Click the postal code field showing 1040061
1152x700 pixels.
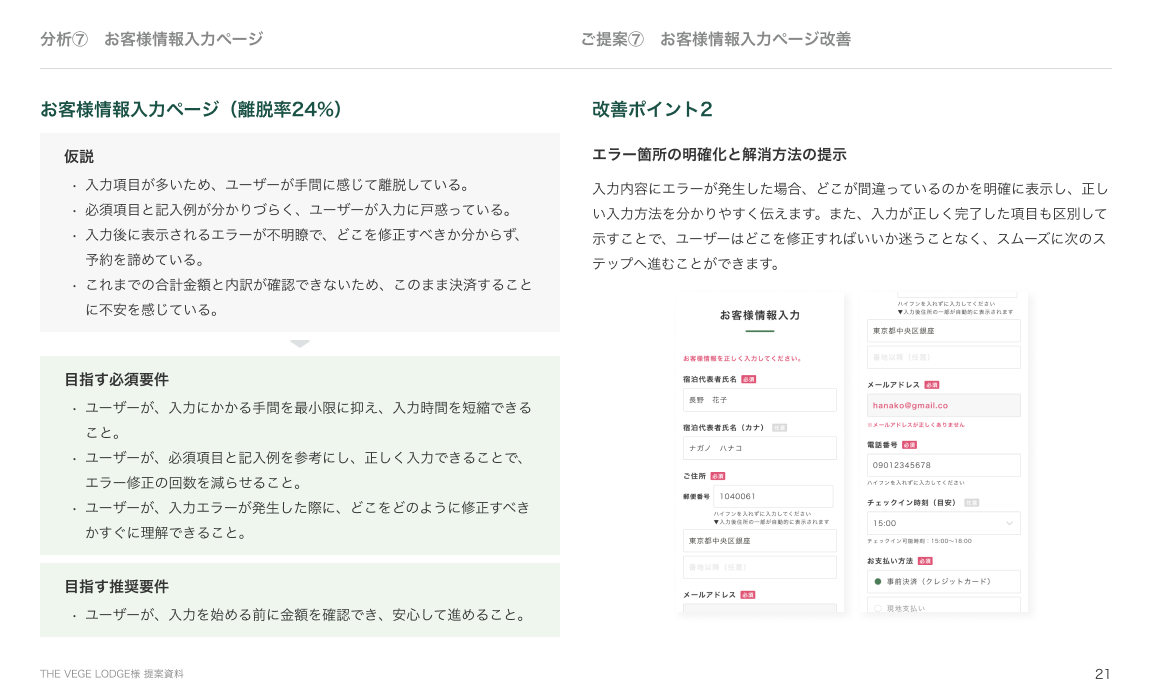tap(773, 496)
